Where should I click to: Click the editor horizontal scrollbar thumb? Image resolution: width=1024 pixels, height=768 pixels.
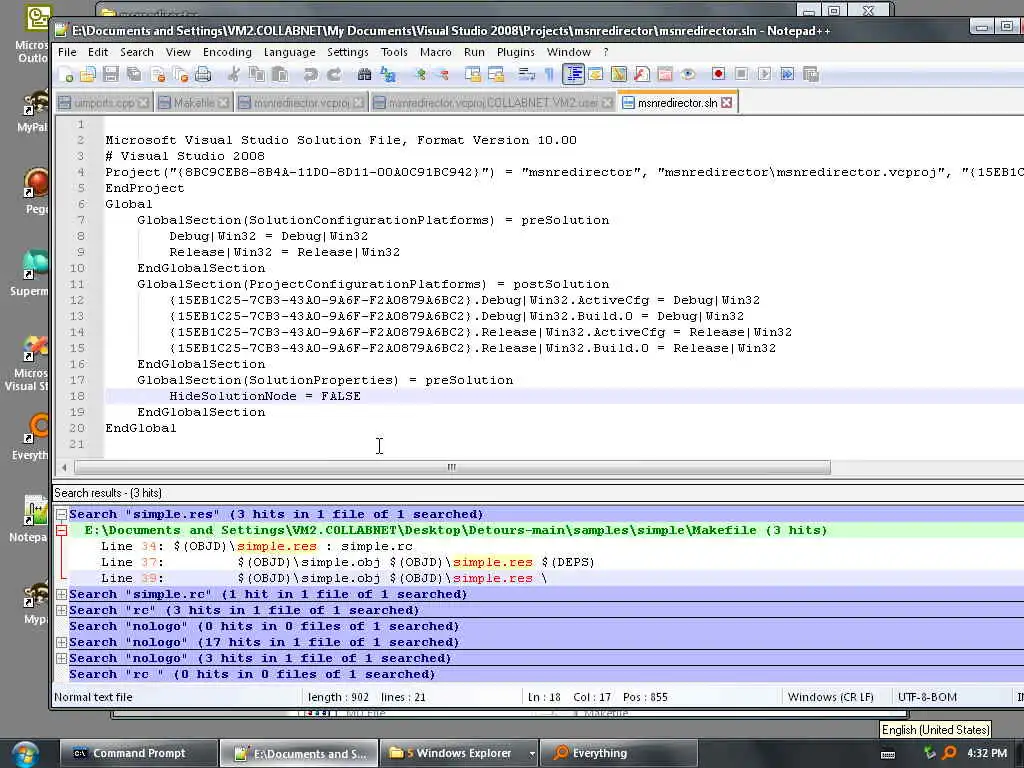(x=452, y=468)
